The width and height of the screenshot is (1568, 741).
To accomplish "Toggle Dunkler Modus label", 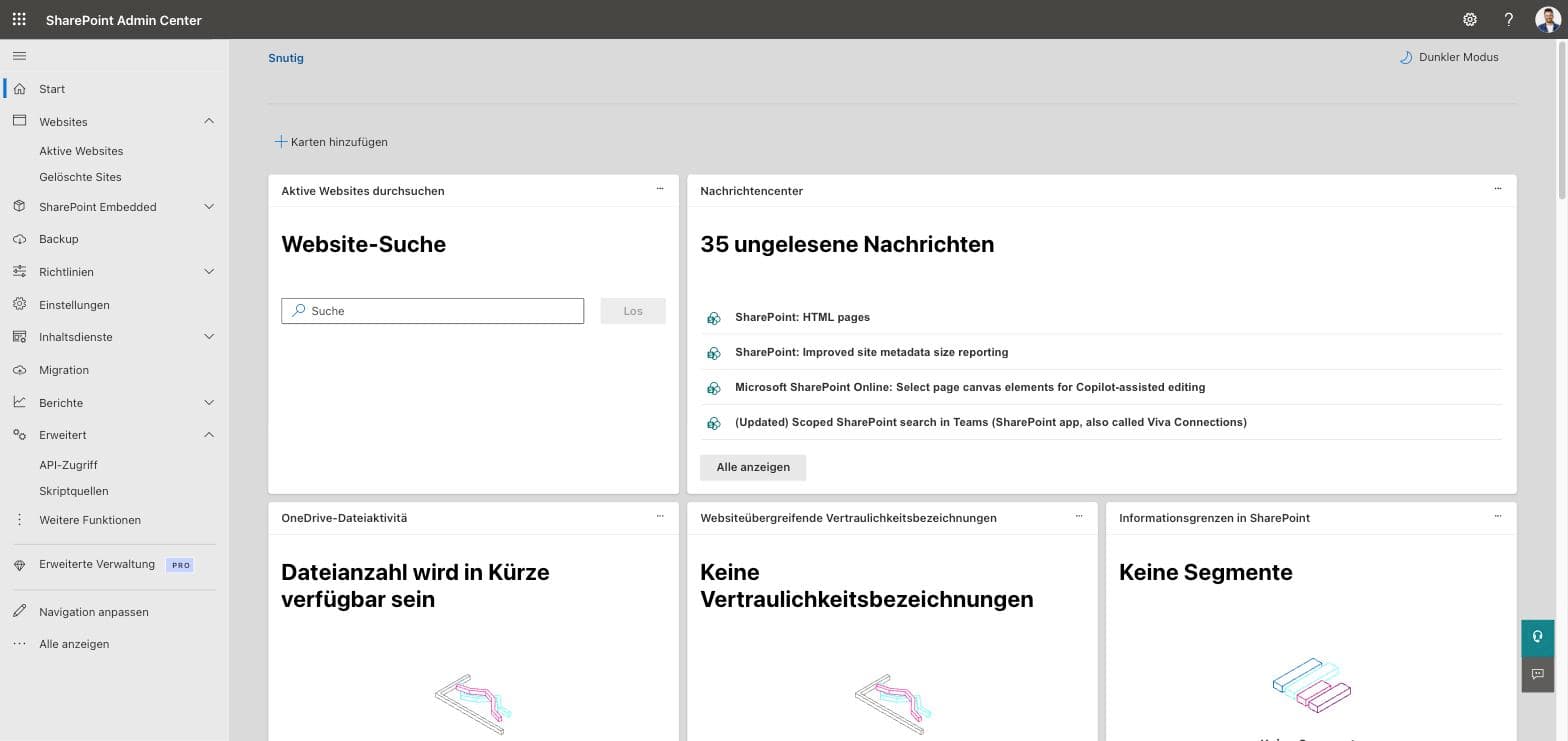I will coord(1459,57).
